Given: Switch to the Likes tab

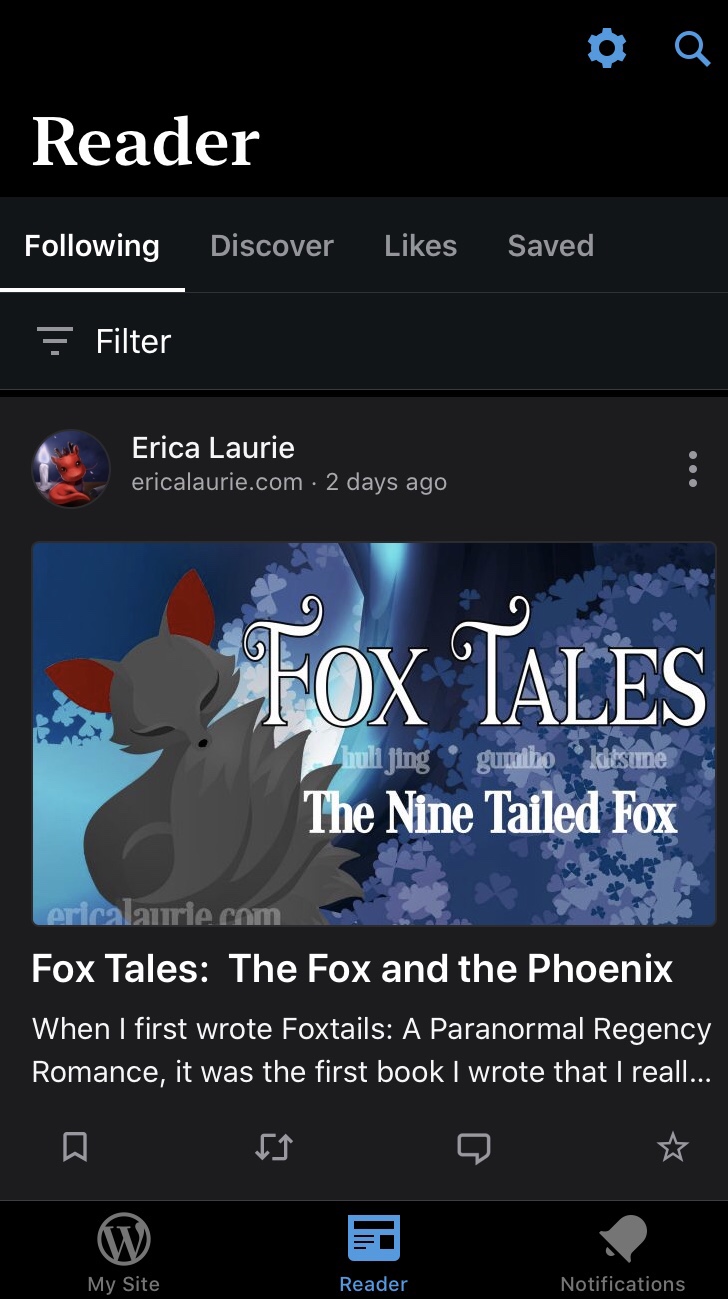Looking at the screenshot, I should tap(420, 246).
